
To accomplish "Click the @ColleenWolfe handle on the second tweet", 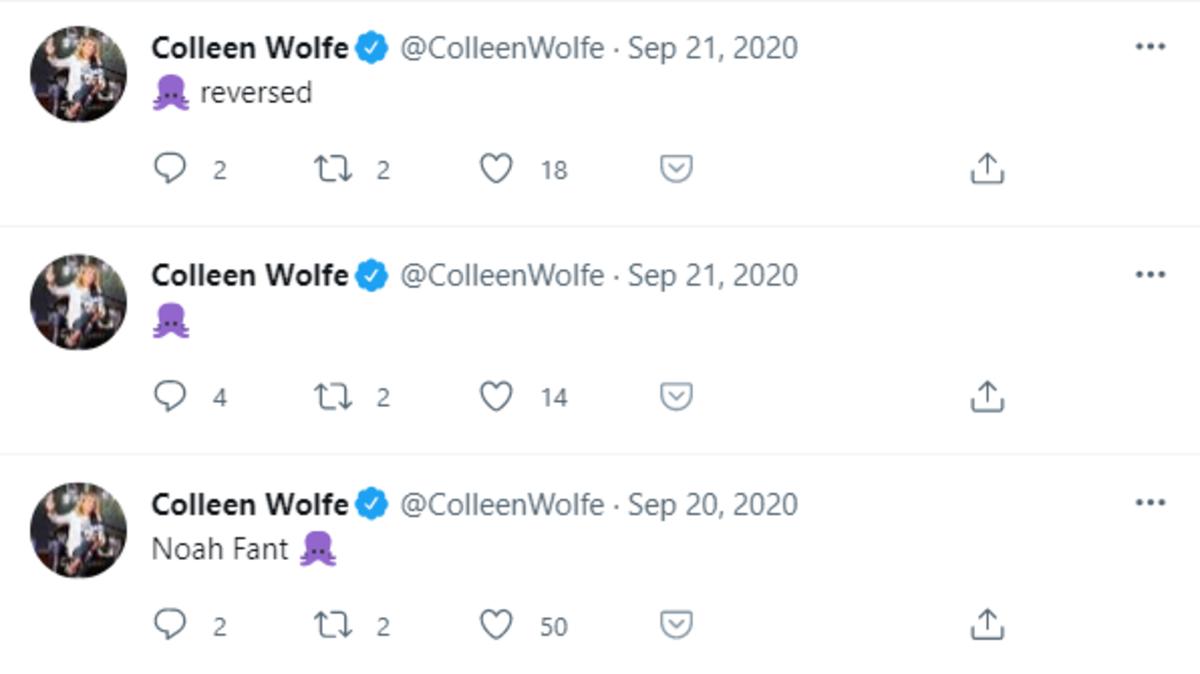I will (x=502, y=275).
